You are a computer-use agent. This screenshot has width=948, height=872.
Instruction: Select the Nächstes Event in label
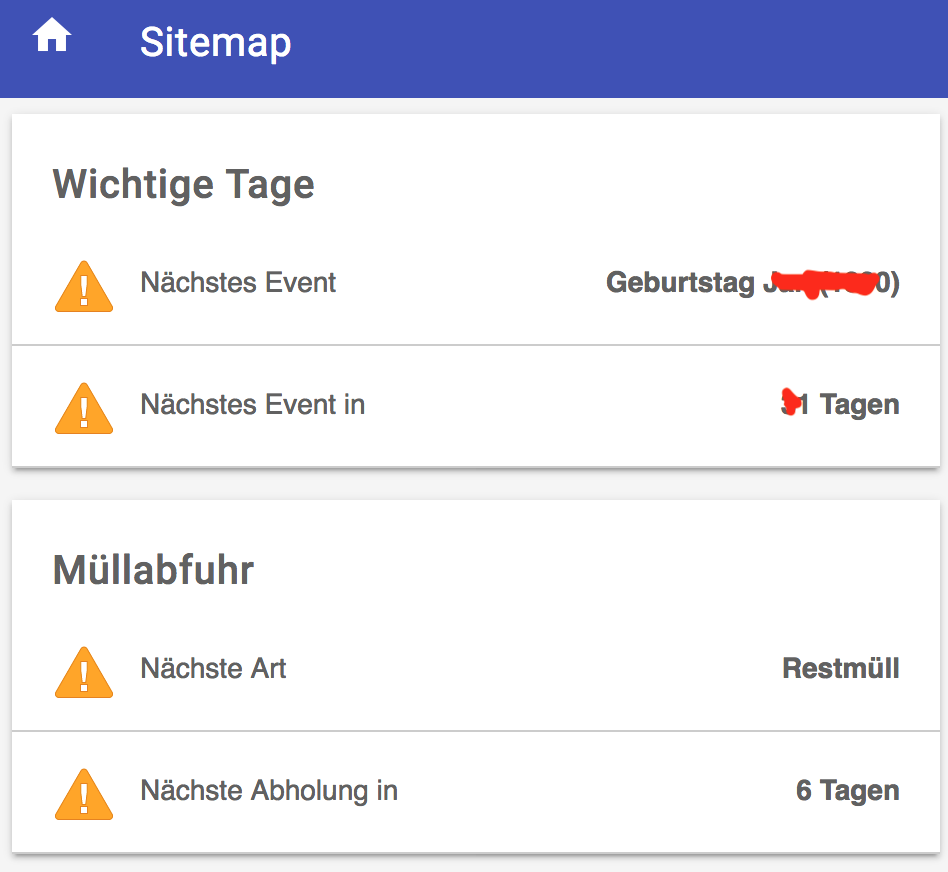253,405
